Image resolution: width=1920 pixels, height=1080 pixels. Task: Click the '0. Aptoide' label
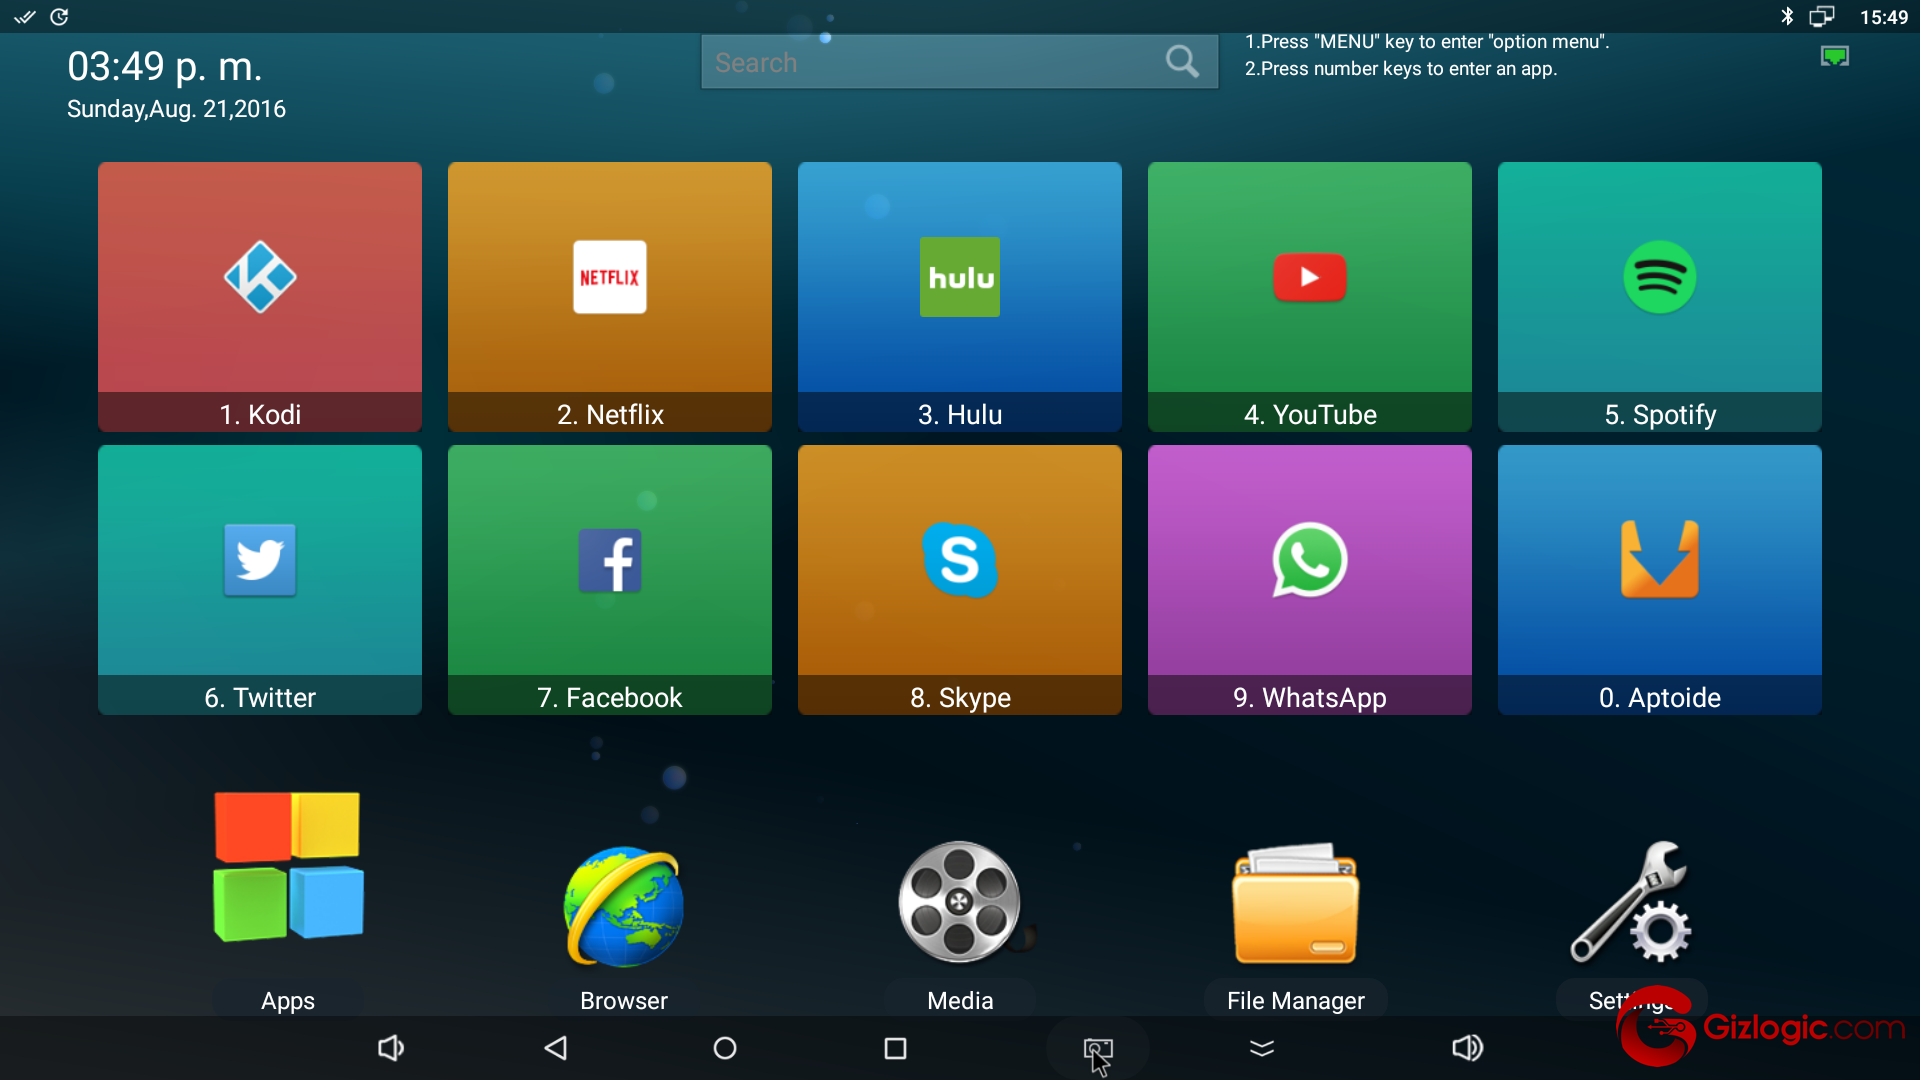coord(1660,697)
